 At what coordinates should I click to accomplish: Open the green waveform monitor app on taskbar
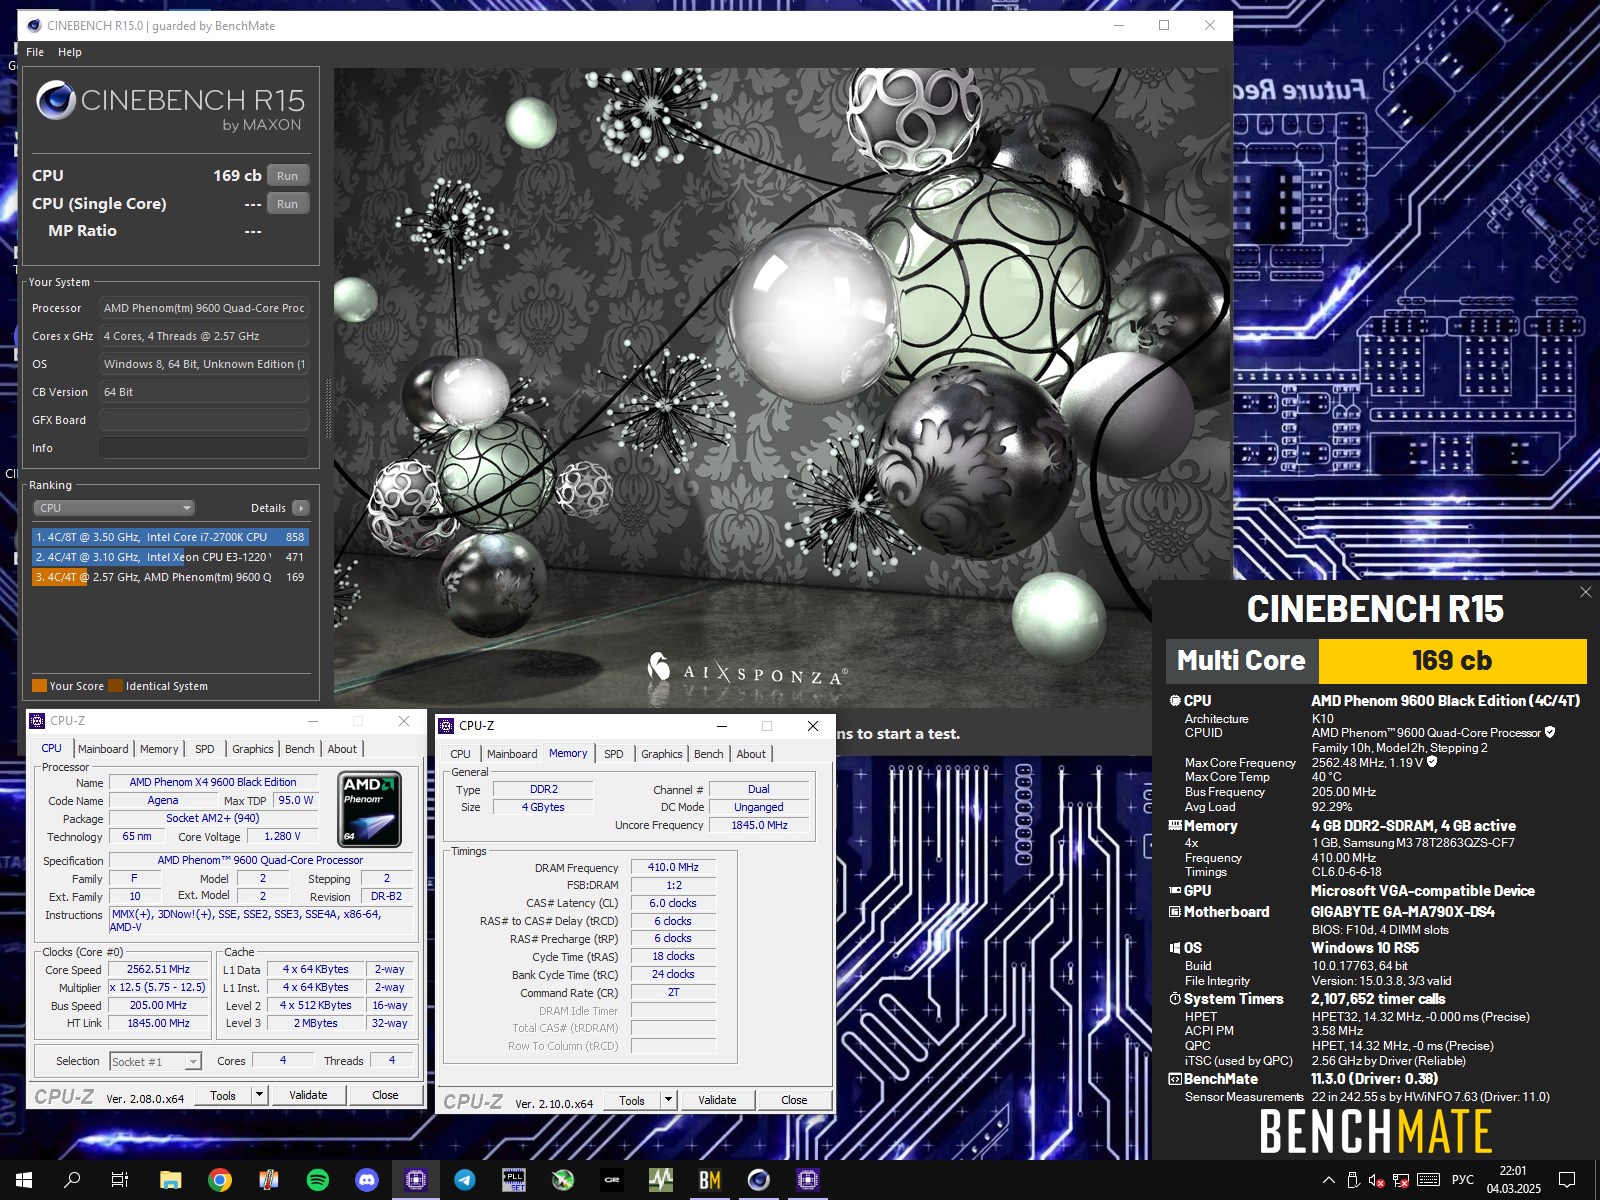[660, 1180]
